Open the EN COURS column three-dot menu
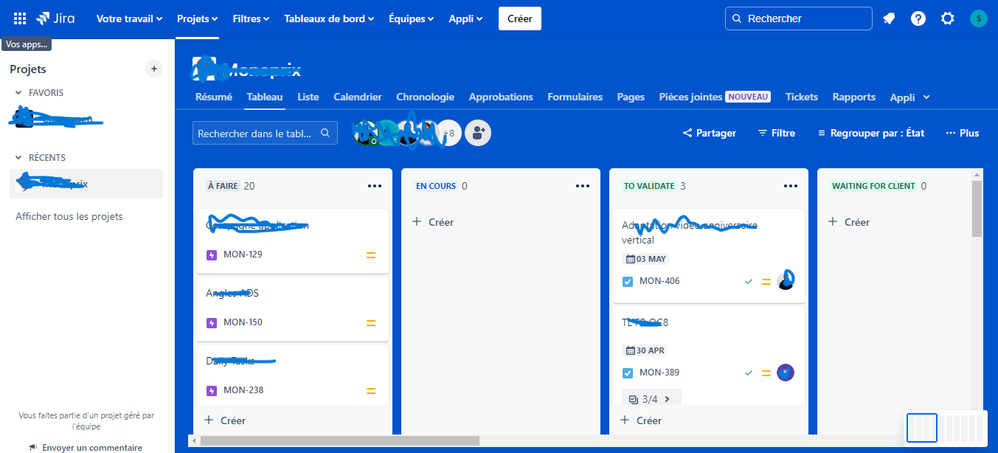Screen dimensions: 998x453 point(582,186)
